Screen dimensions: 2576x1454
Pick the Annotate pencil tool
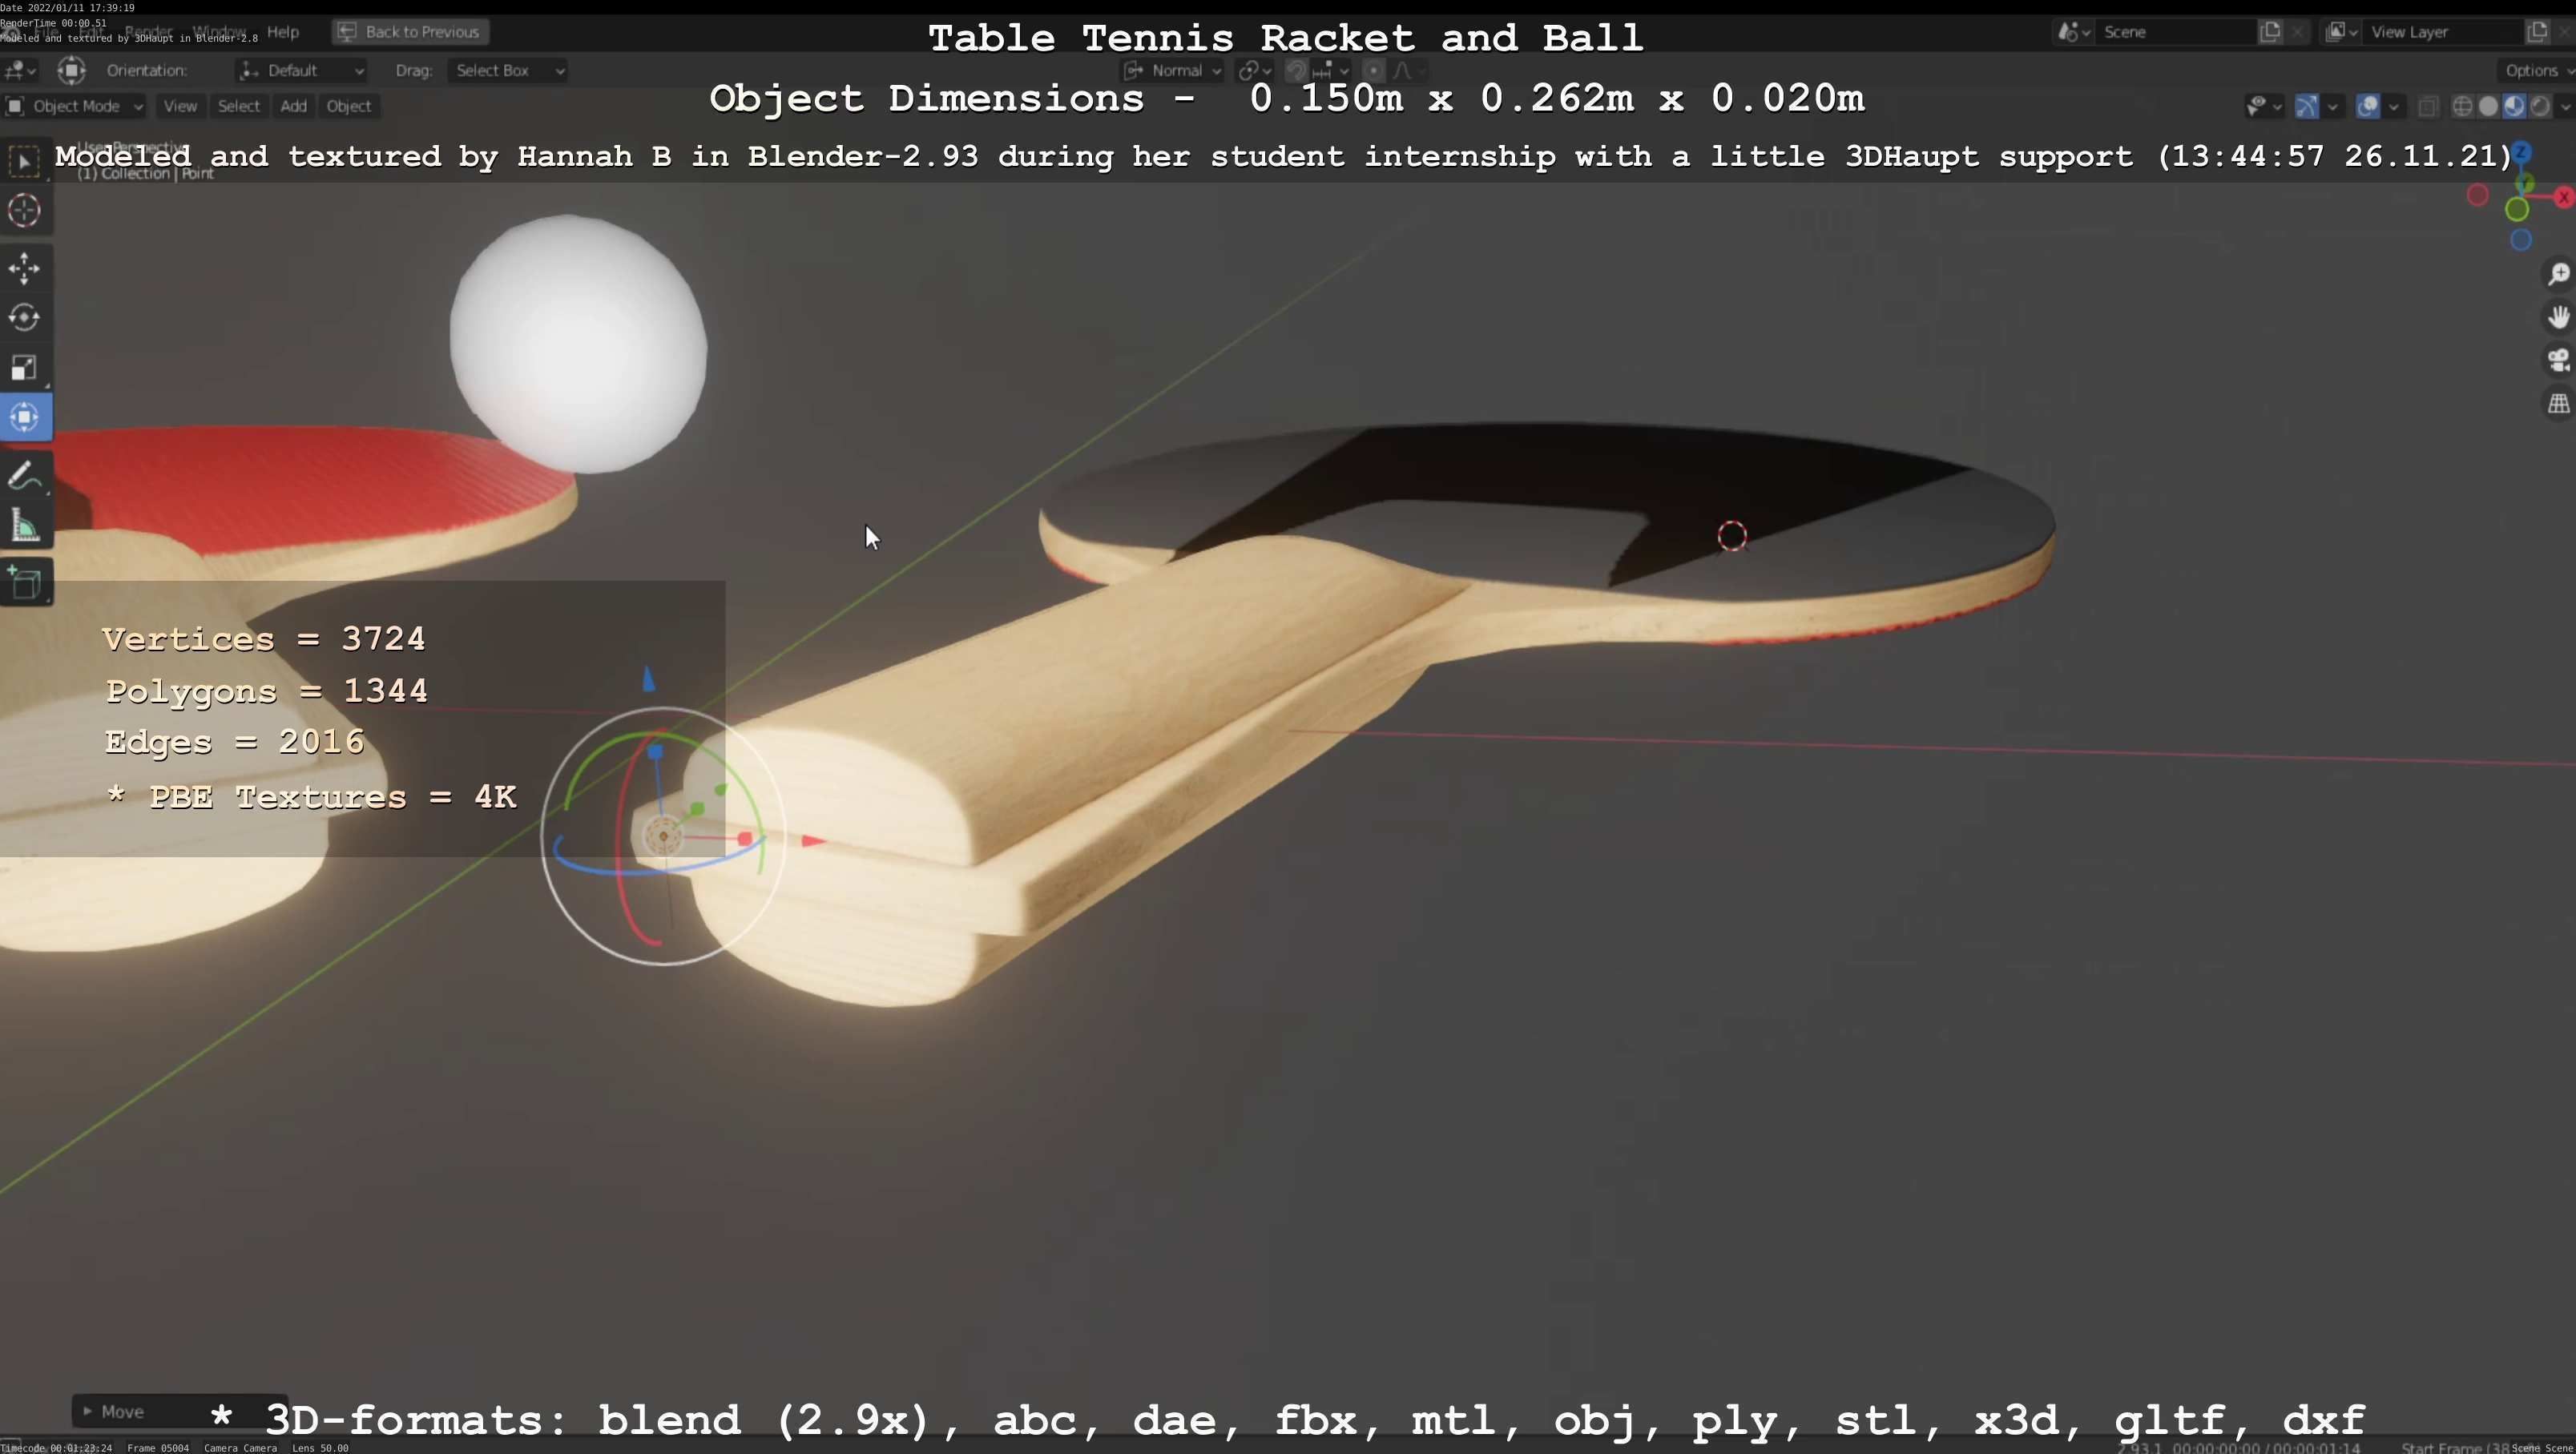25,476
